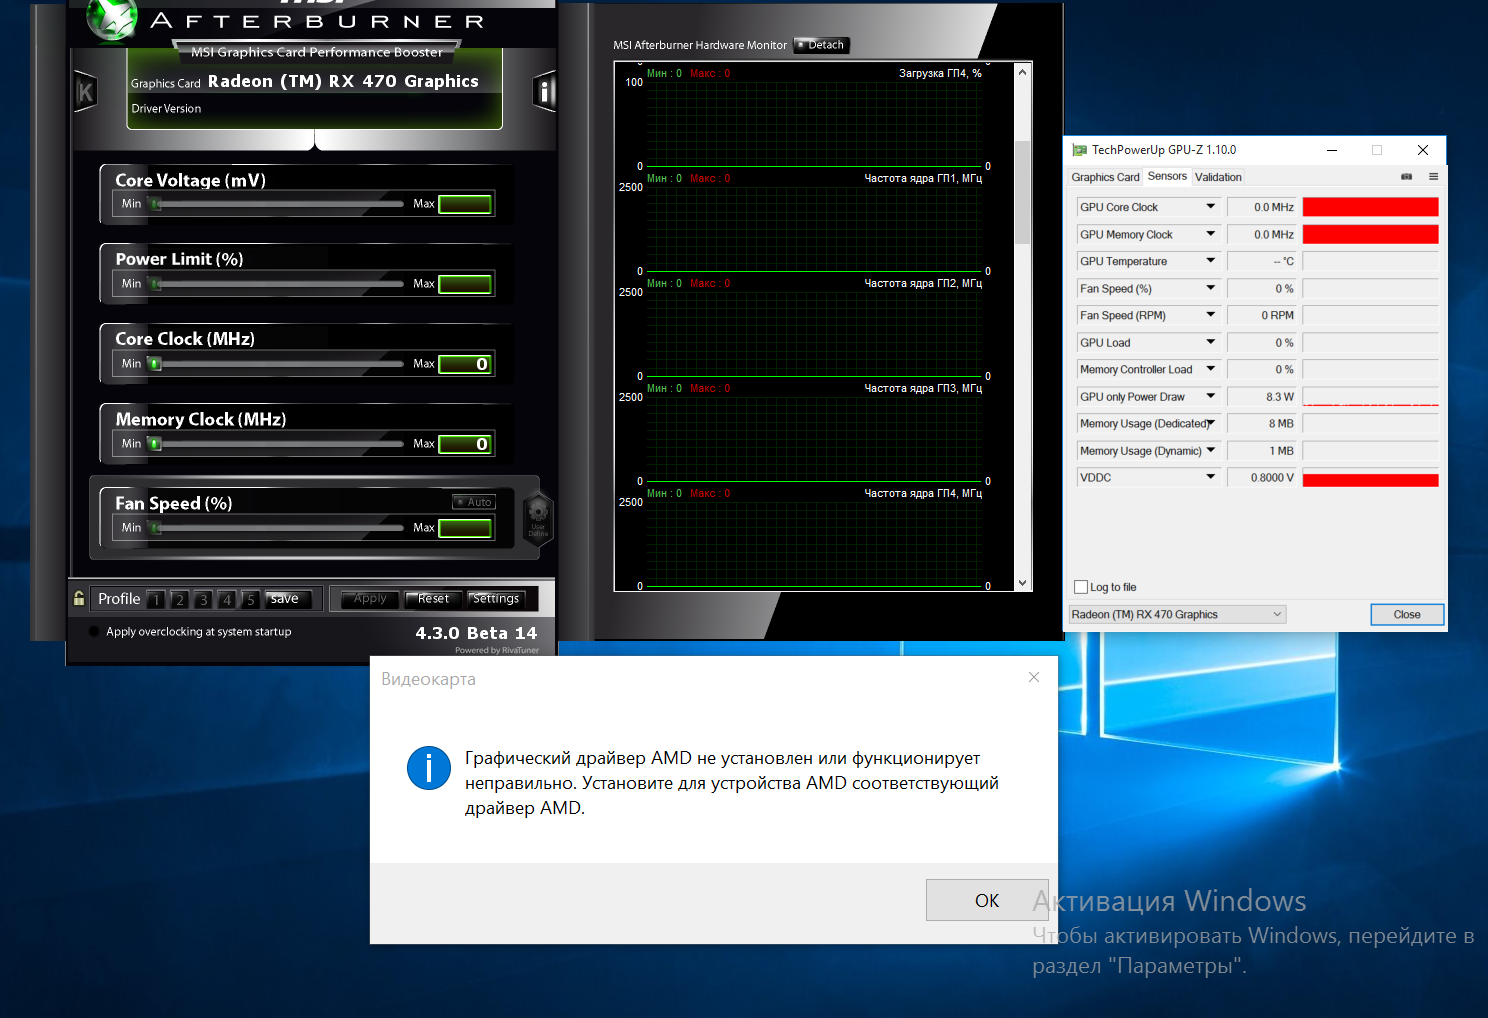
Task: Click the '0.8000 V' VDDC value
Action: (x=1272, y=478)
